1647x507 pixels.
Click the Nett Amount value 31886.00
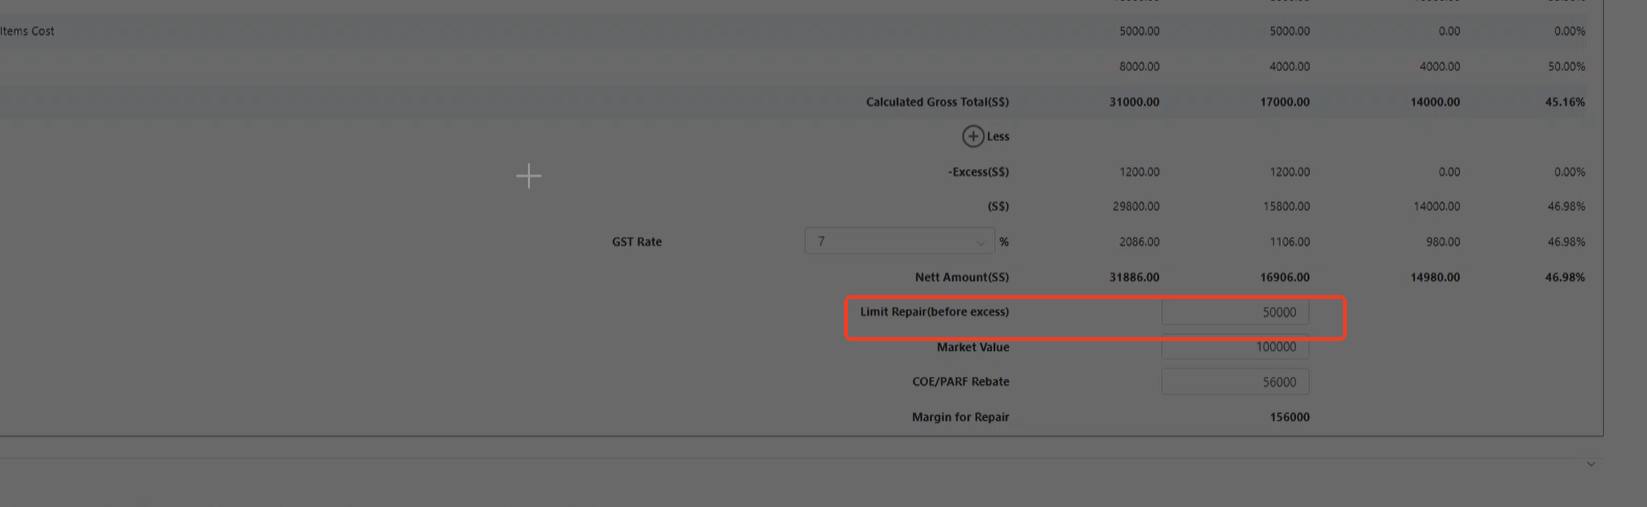coord(1134,277)
